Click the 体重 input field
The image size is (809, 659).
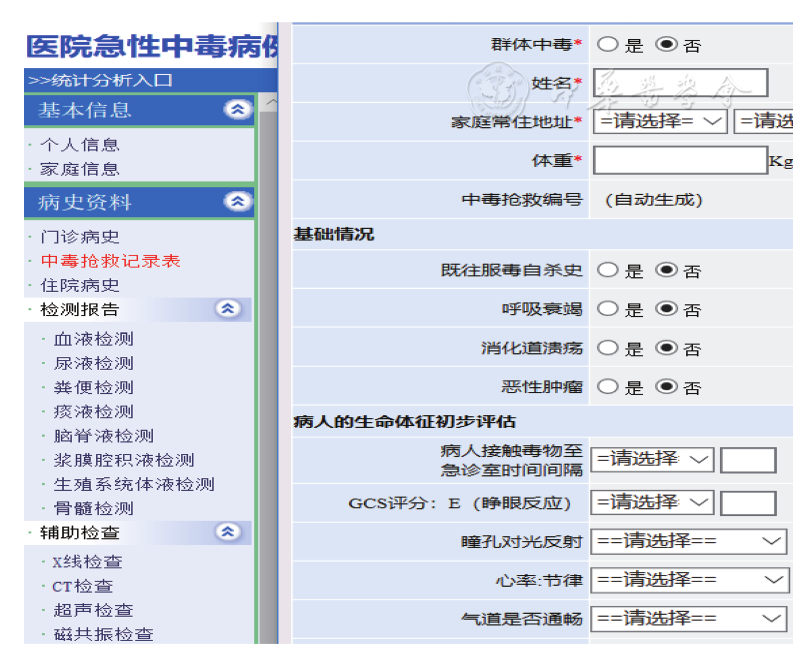pyautogui.click(x=679, y=160)
